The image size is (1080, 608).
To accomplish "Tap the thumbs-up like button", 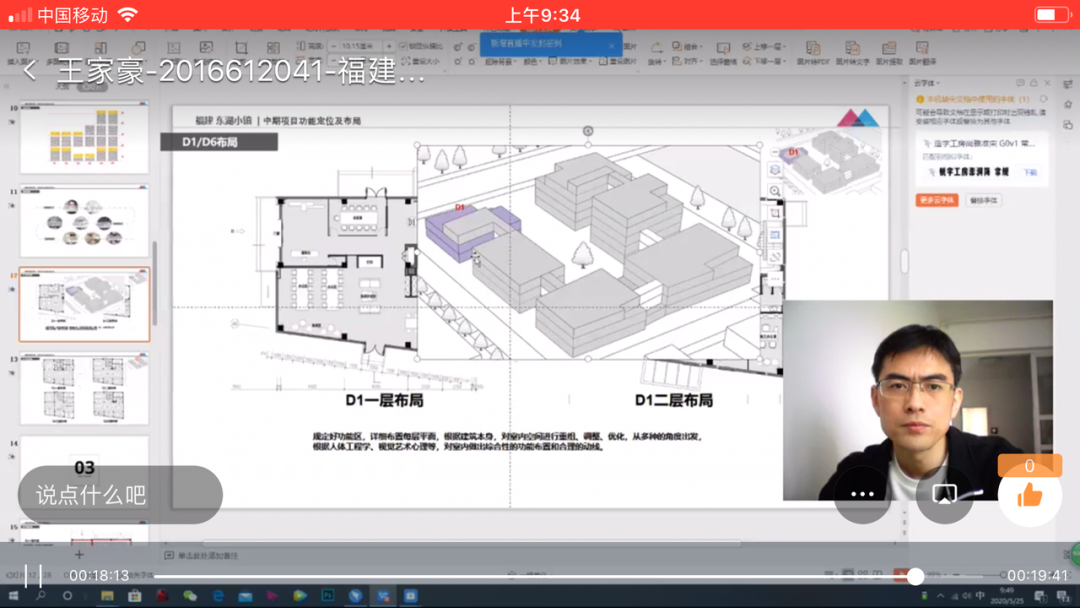I will pos(1029,494).
